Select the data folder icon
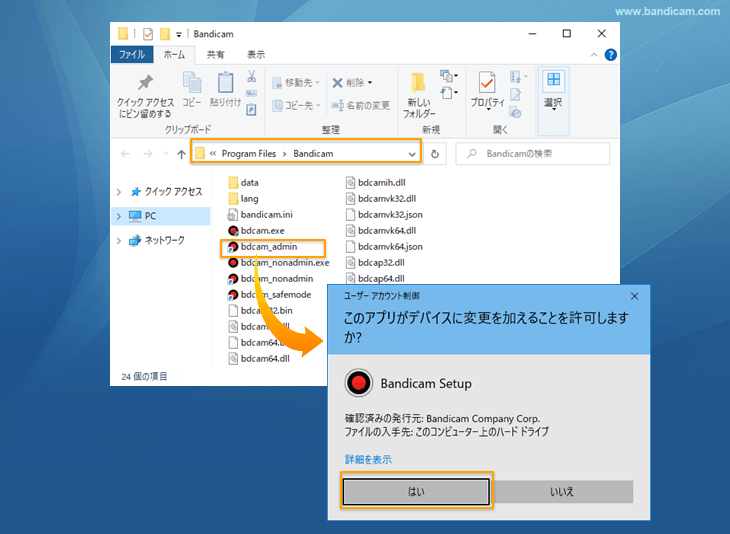 [x=233, y=182]
